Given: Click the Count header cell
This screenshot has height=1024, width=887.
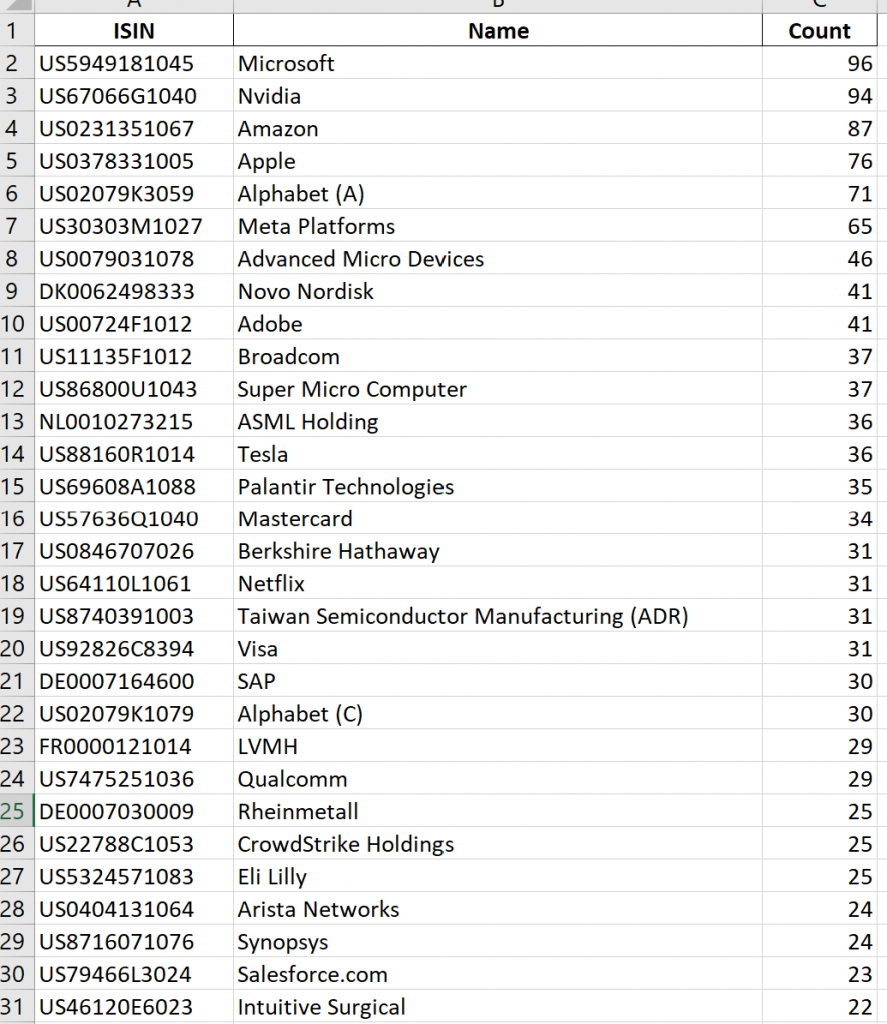Looking at the screenshot, I should (820, 31).
